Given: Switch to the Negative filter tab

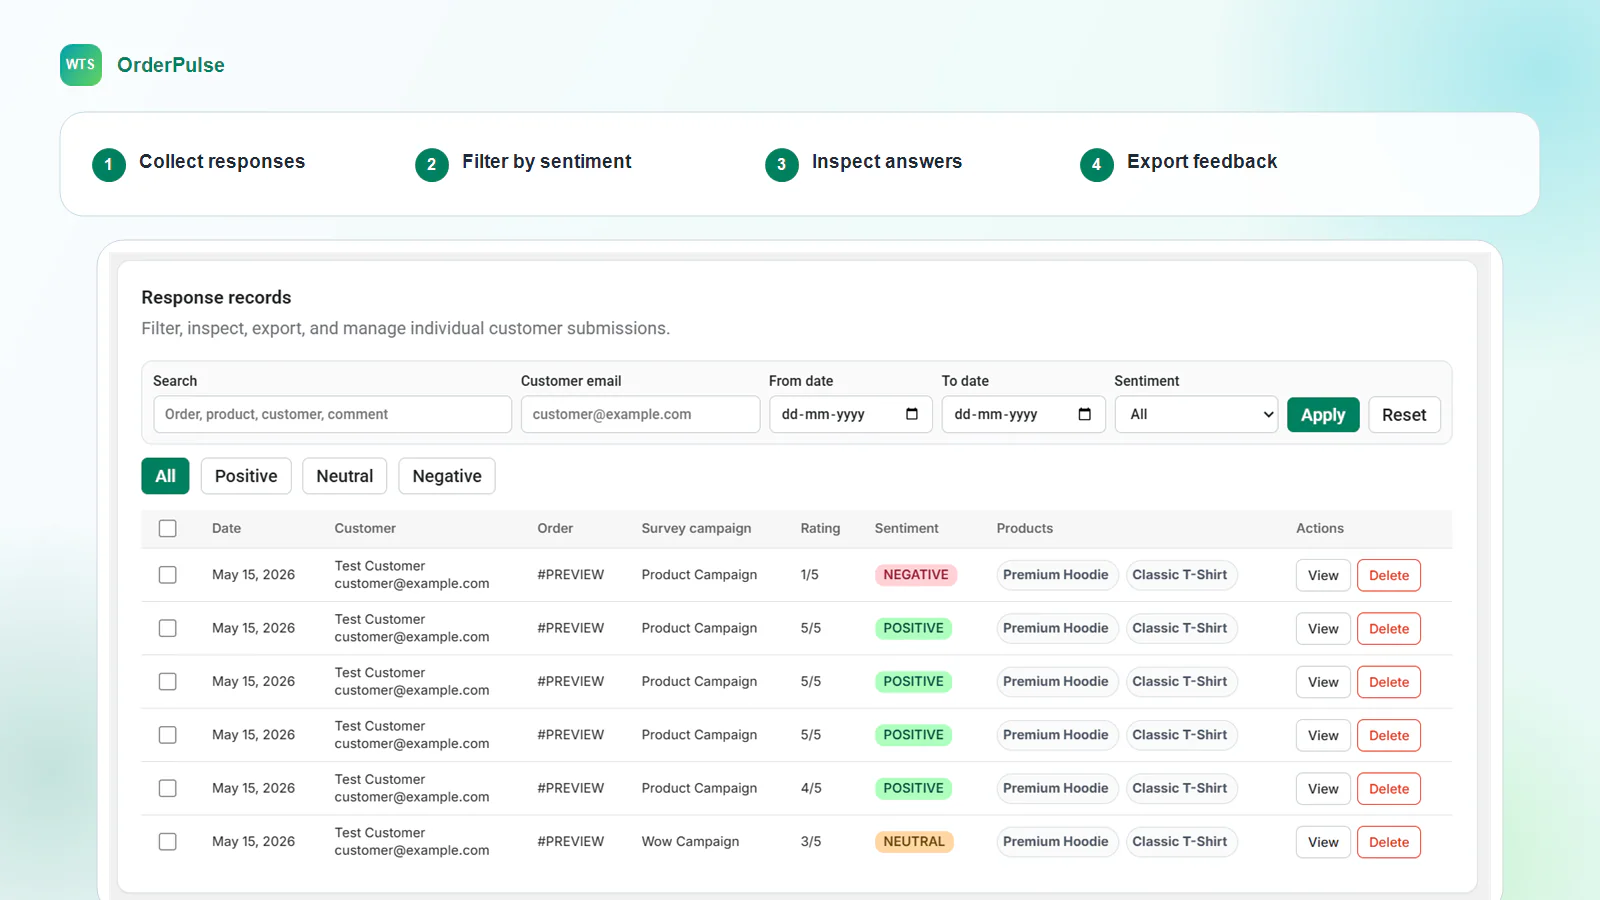Looking at the screenshot, I should 447,476.
